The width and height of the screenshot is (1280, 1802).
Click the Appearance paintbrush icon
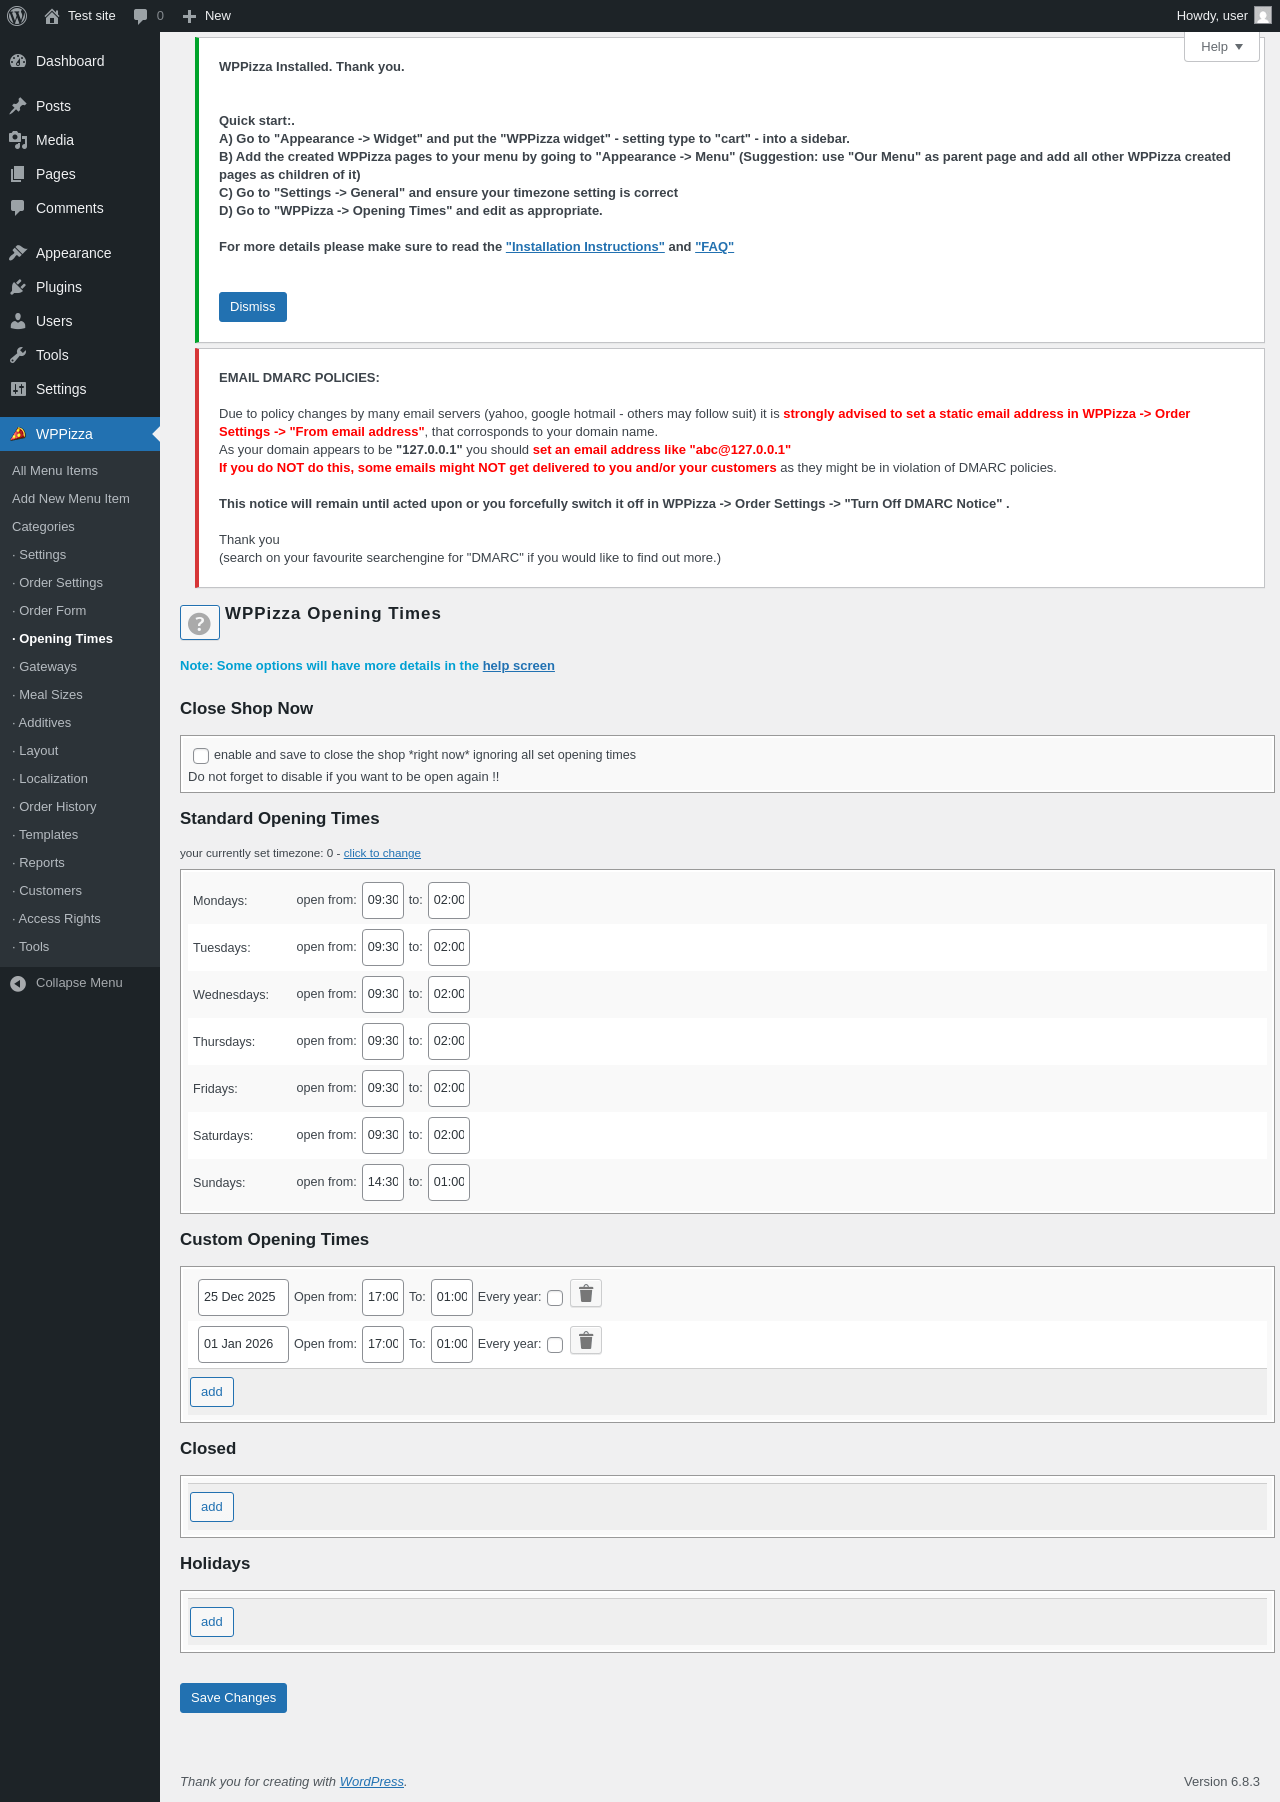coord(18,253)
